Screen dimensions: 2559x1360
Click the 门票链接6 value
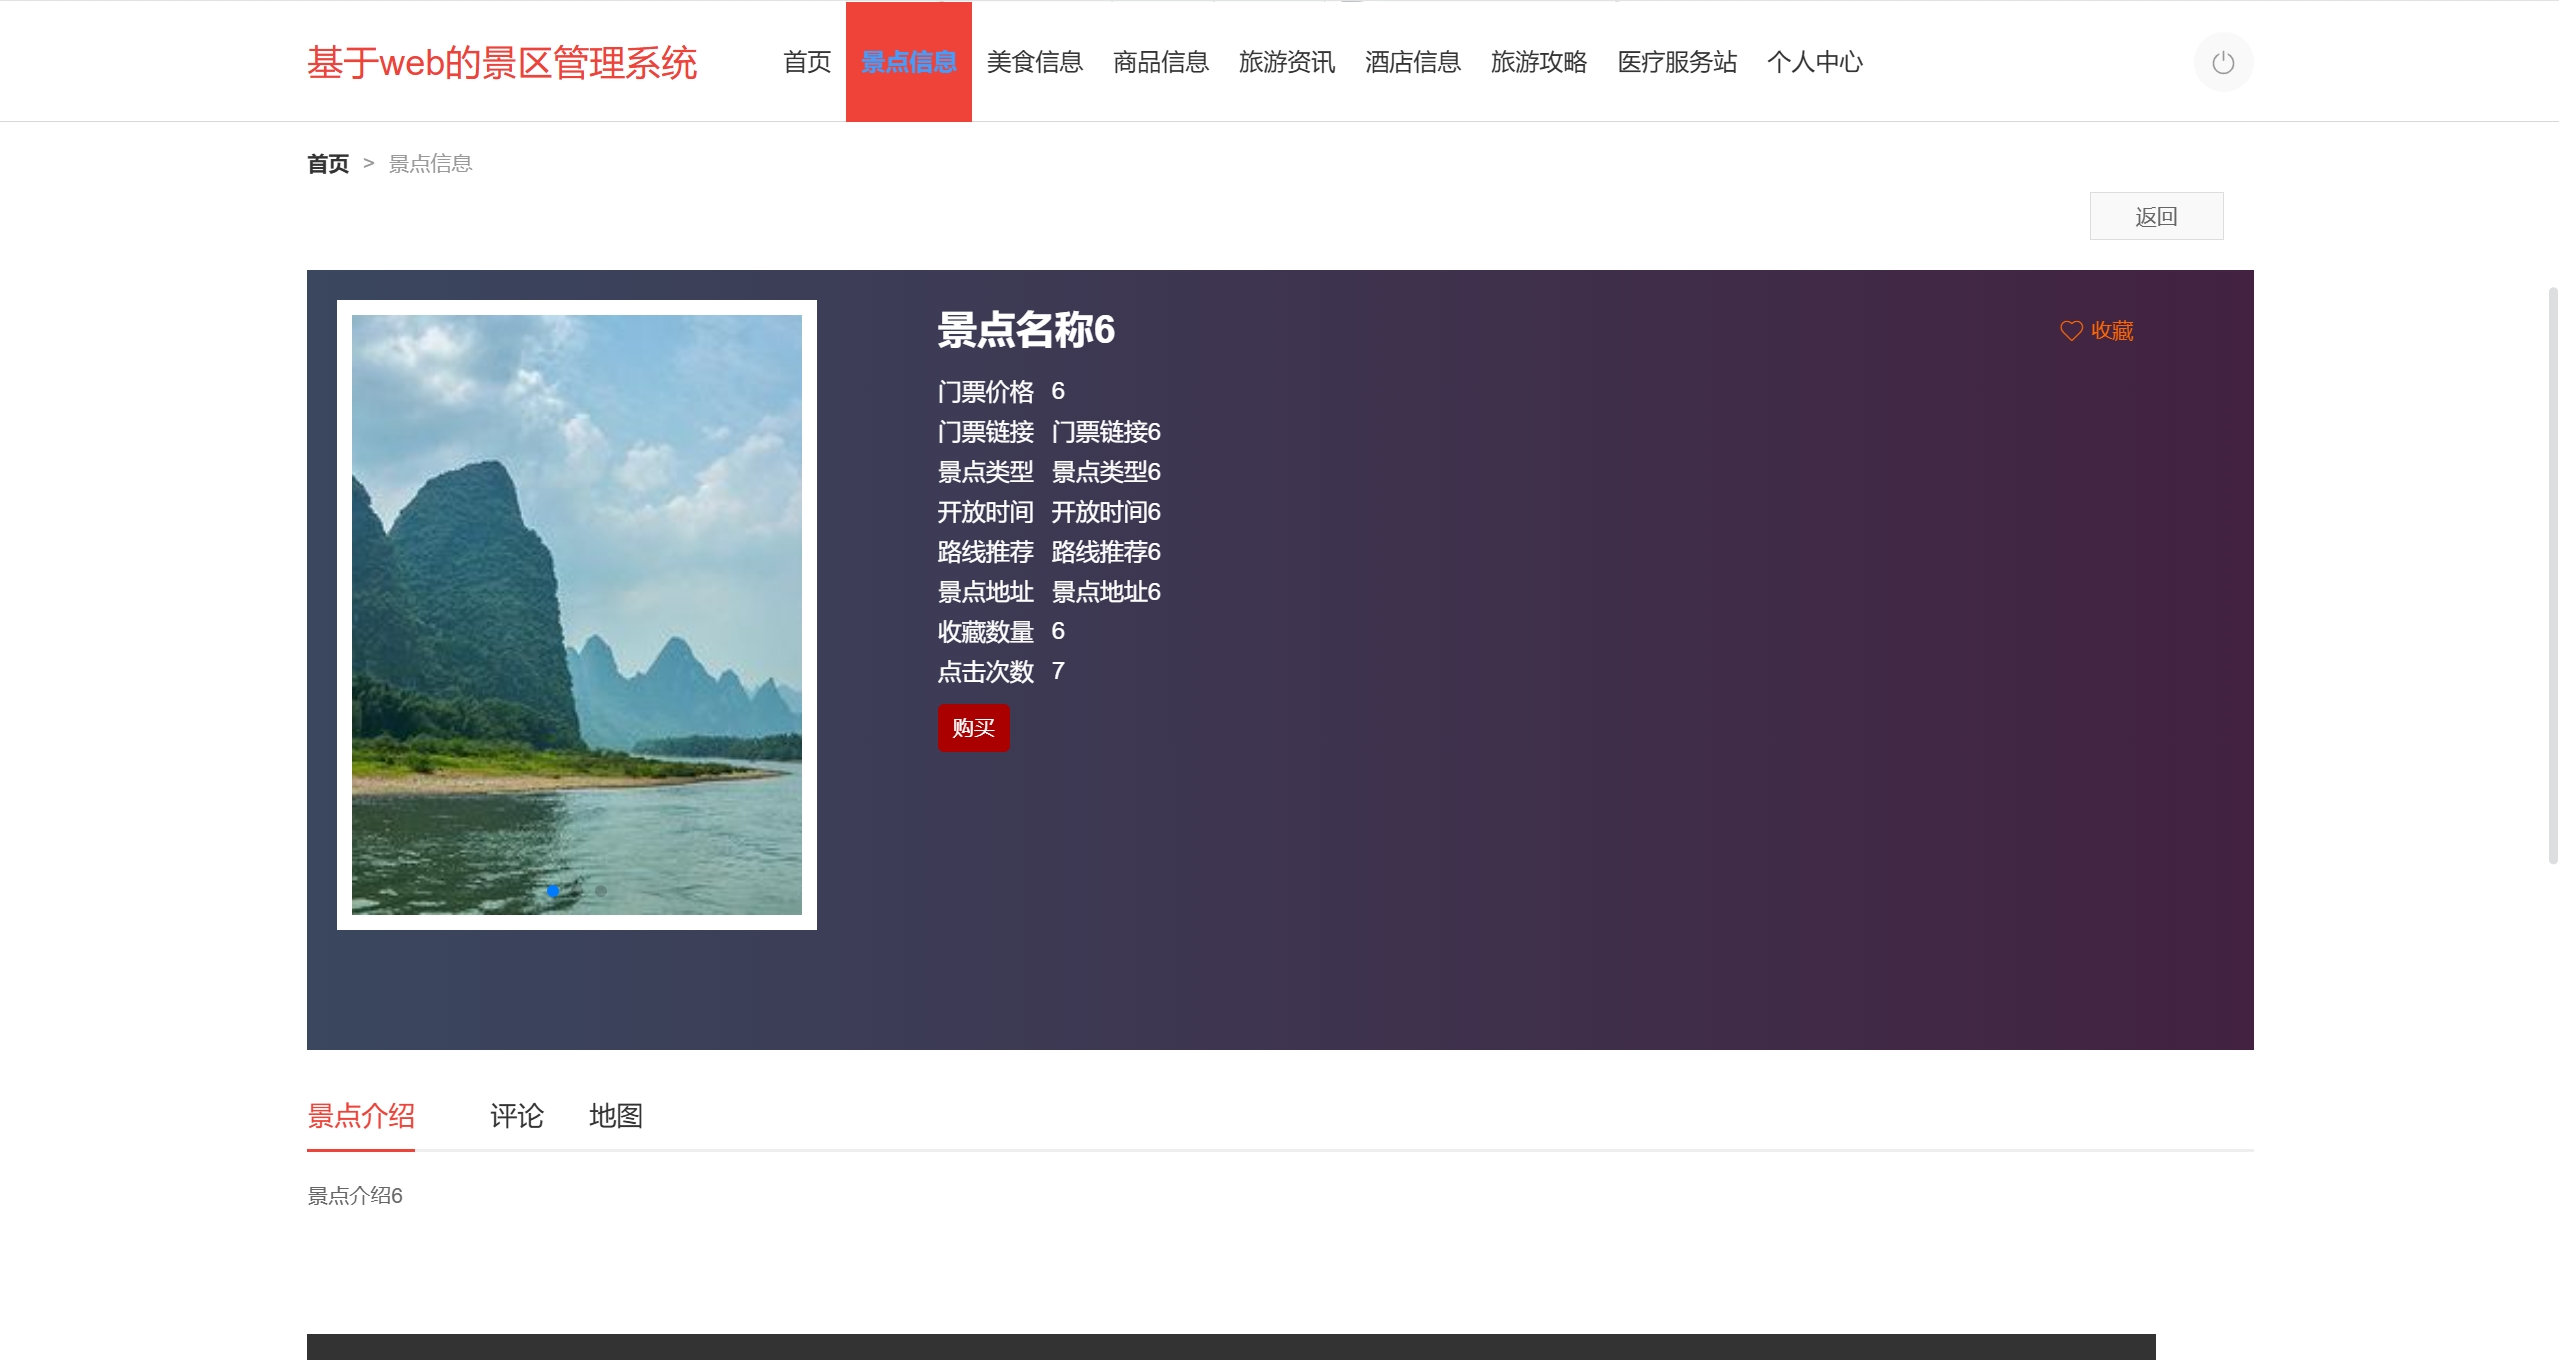coord(1106,432)
